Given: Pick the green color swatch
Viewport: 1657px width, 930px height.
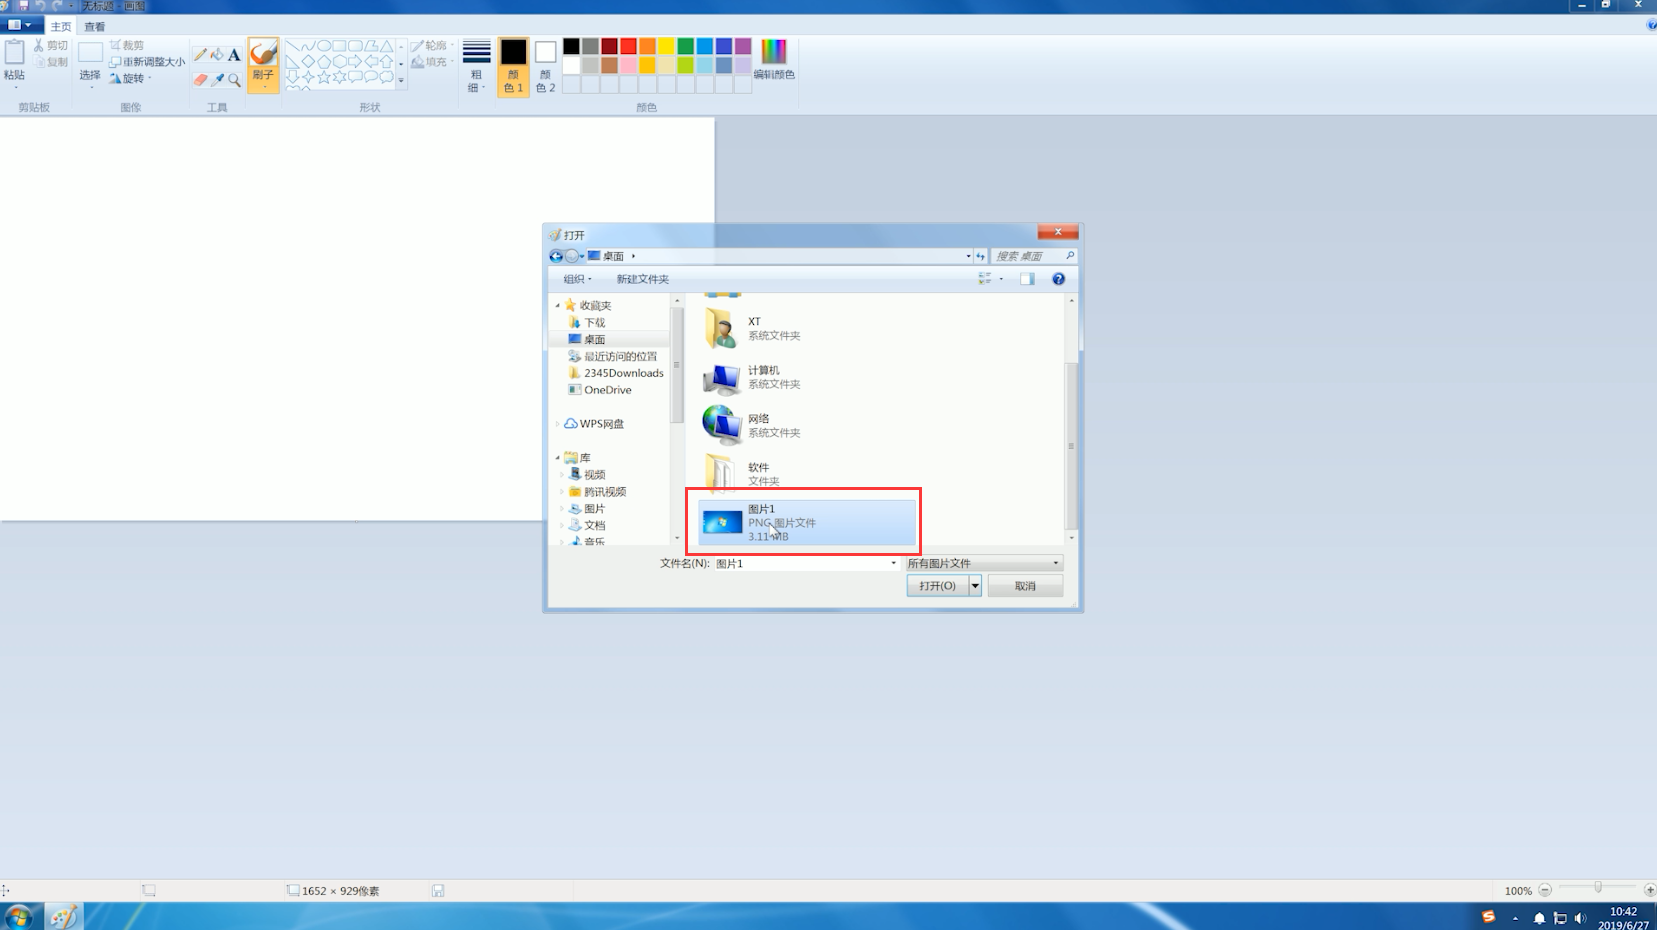Looking at the screenshot, I should 686,46.
